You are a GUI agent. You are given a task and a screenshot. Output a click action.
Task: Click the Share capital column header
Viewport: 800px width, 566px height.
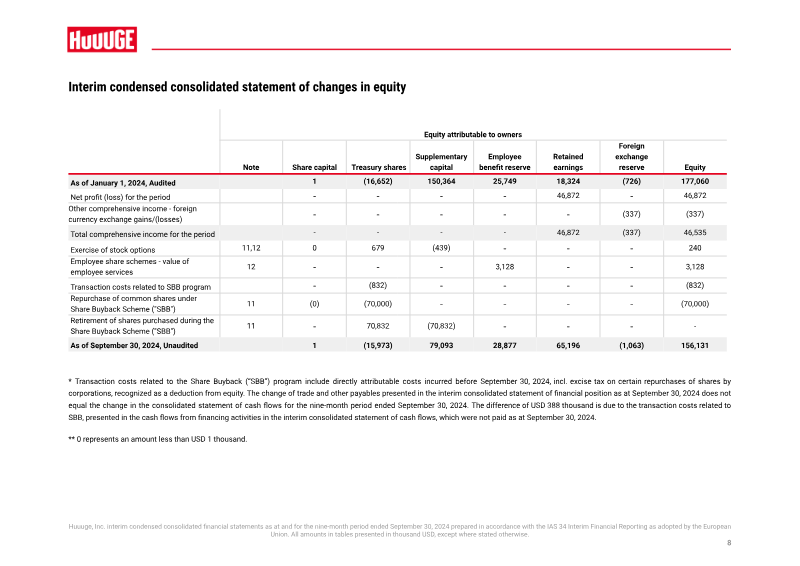pos(314,167)
